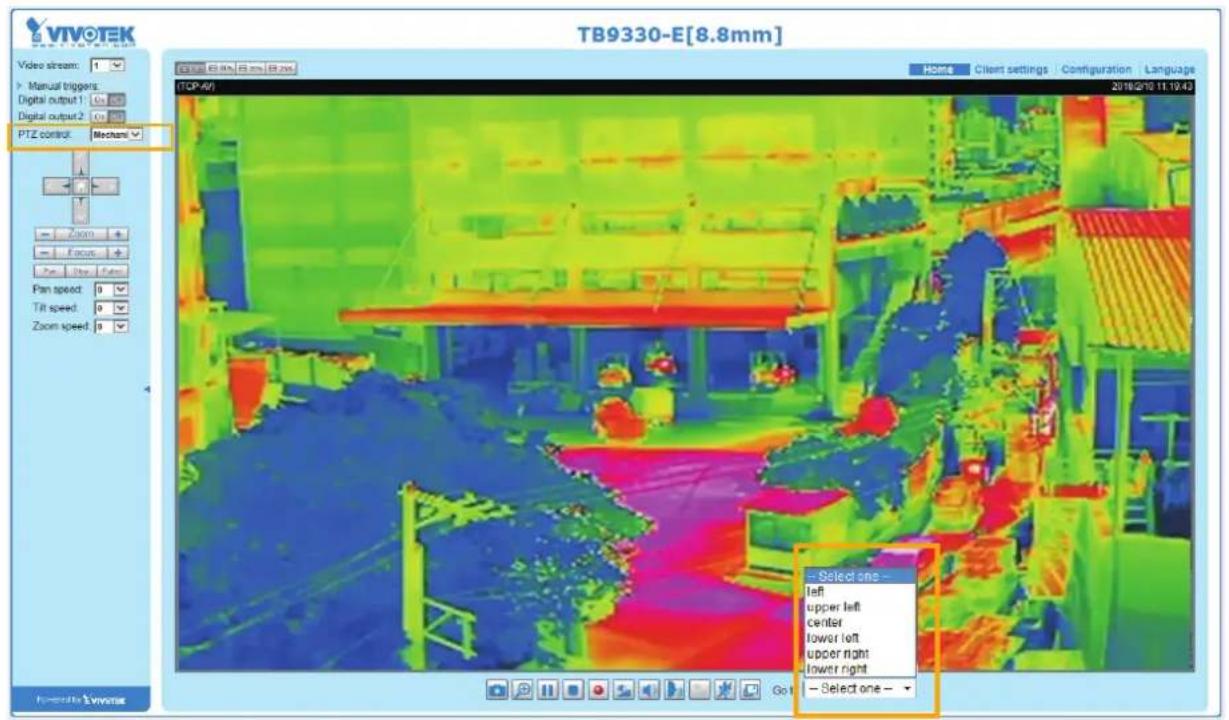
Task: Set video size to Auto
Action: coord(190,69)
